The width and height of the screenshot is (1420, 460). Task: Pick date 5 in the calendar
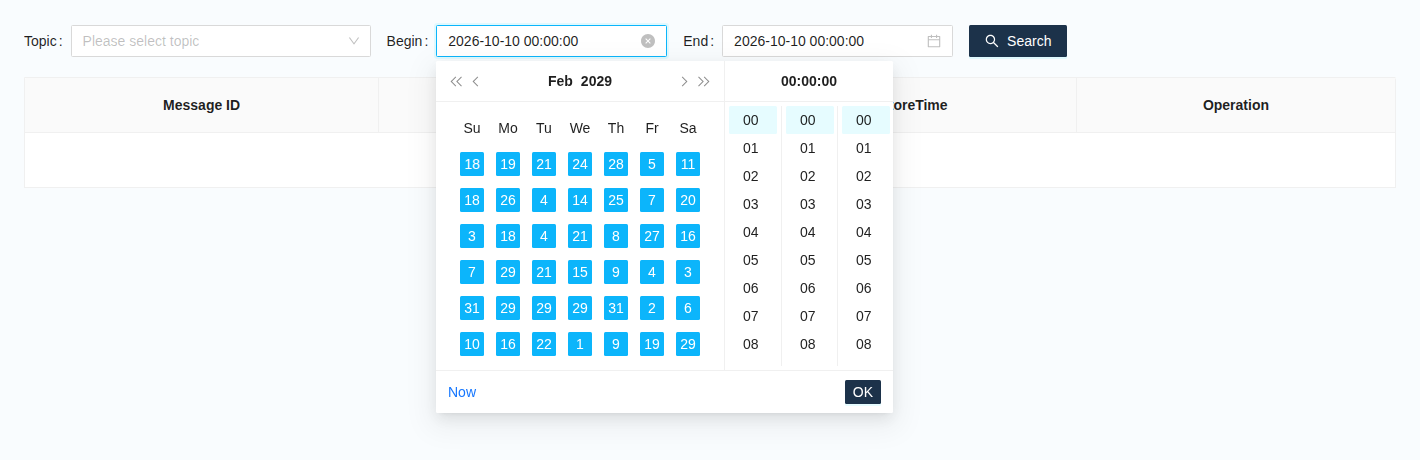(652, 164)
